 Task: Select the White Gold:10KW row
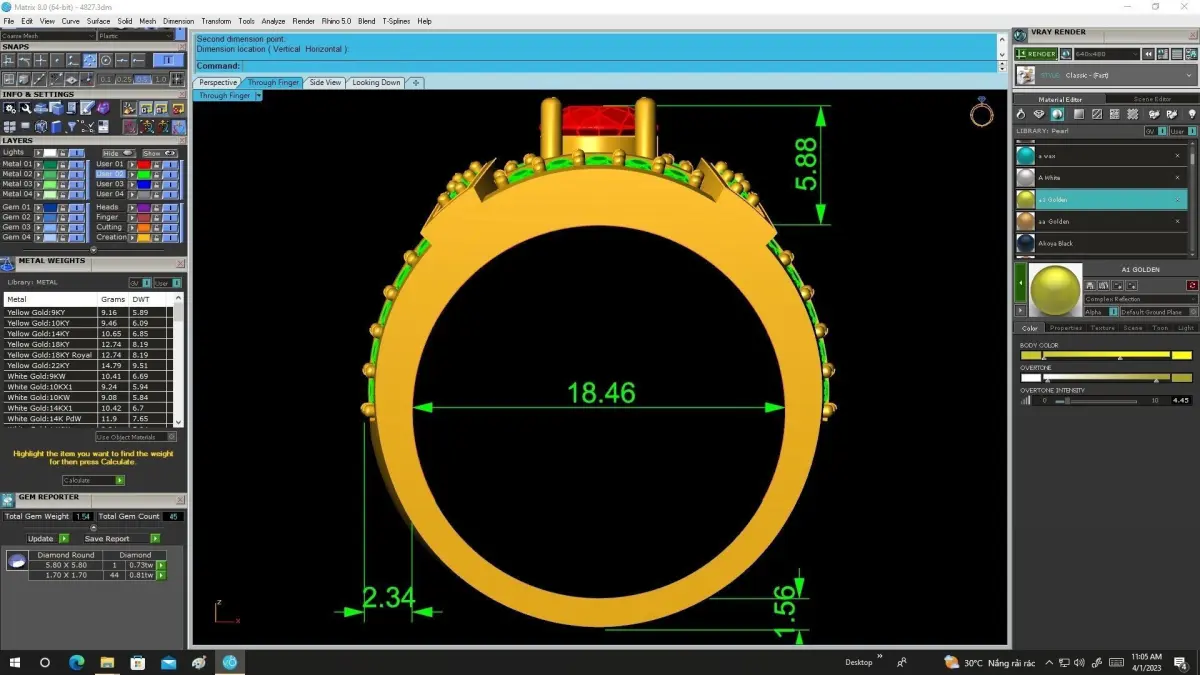(x=88, y=397)
